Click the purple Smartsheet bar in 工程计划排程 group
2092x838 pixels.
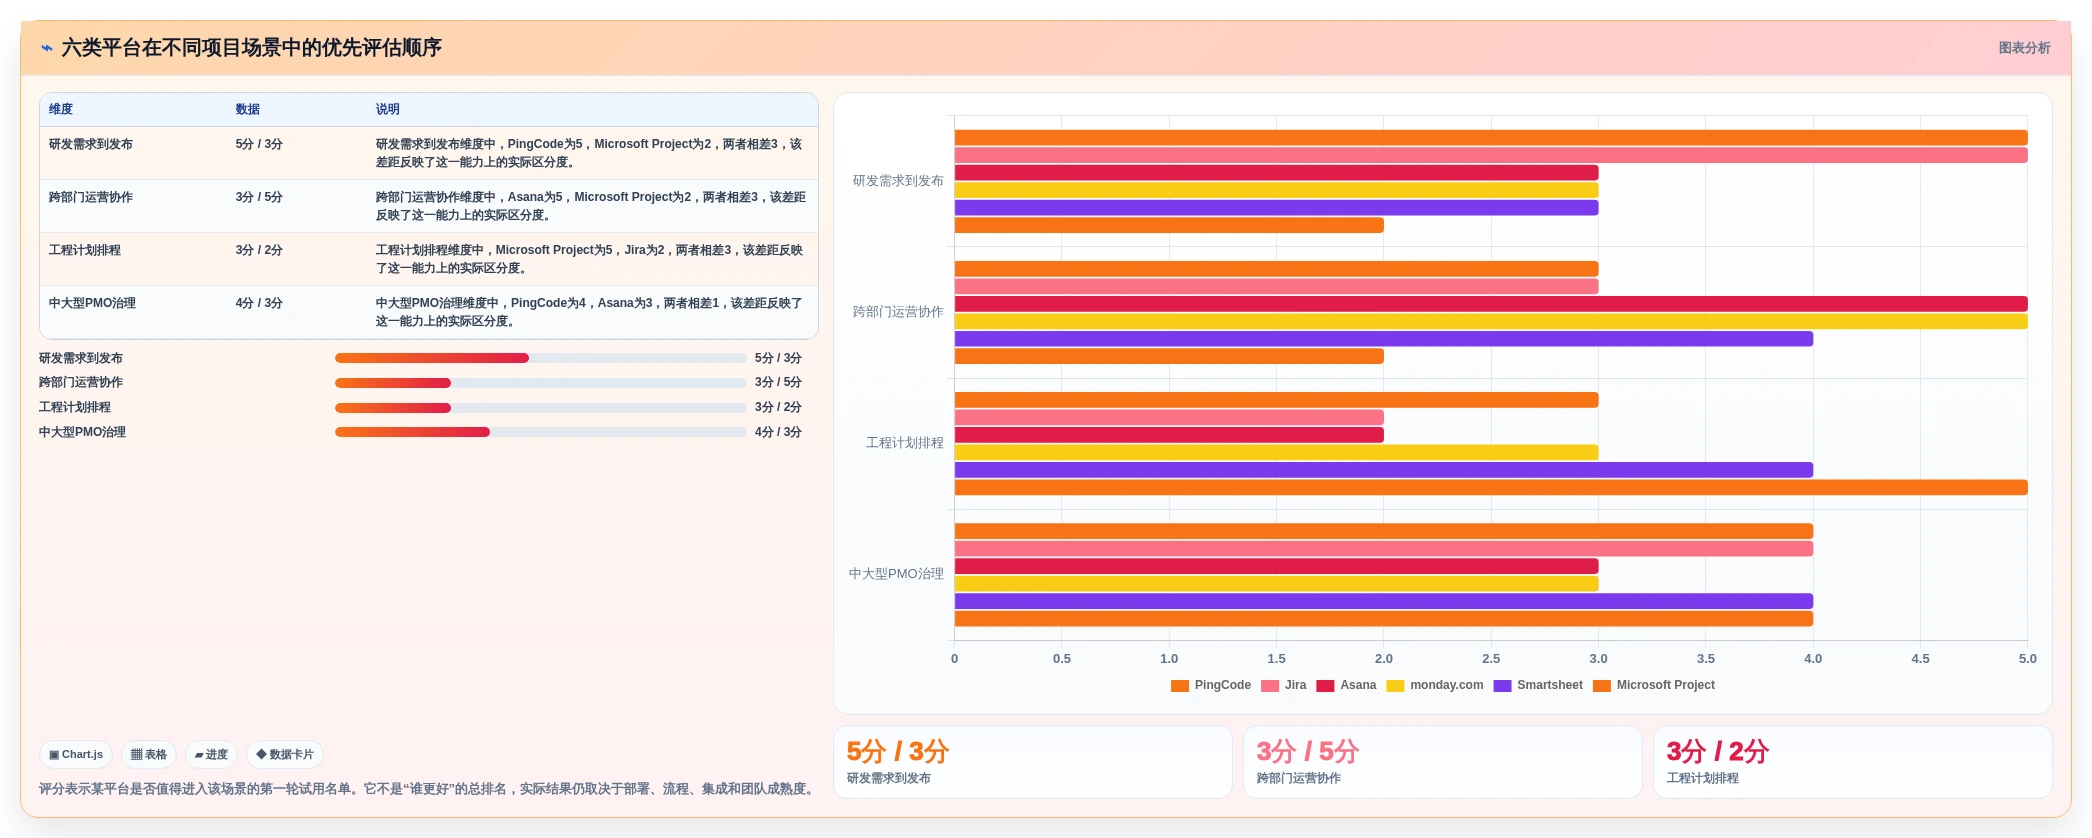tap(1384, 470)
